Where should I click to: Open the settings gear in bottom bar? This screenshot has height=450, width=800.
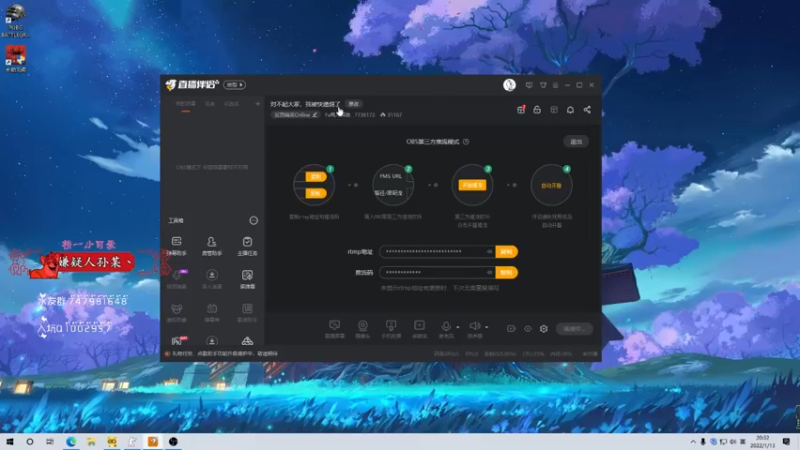coord(544,329)
